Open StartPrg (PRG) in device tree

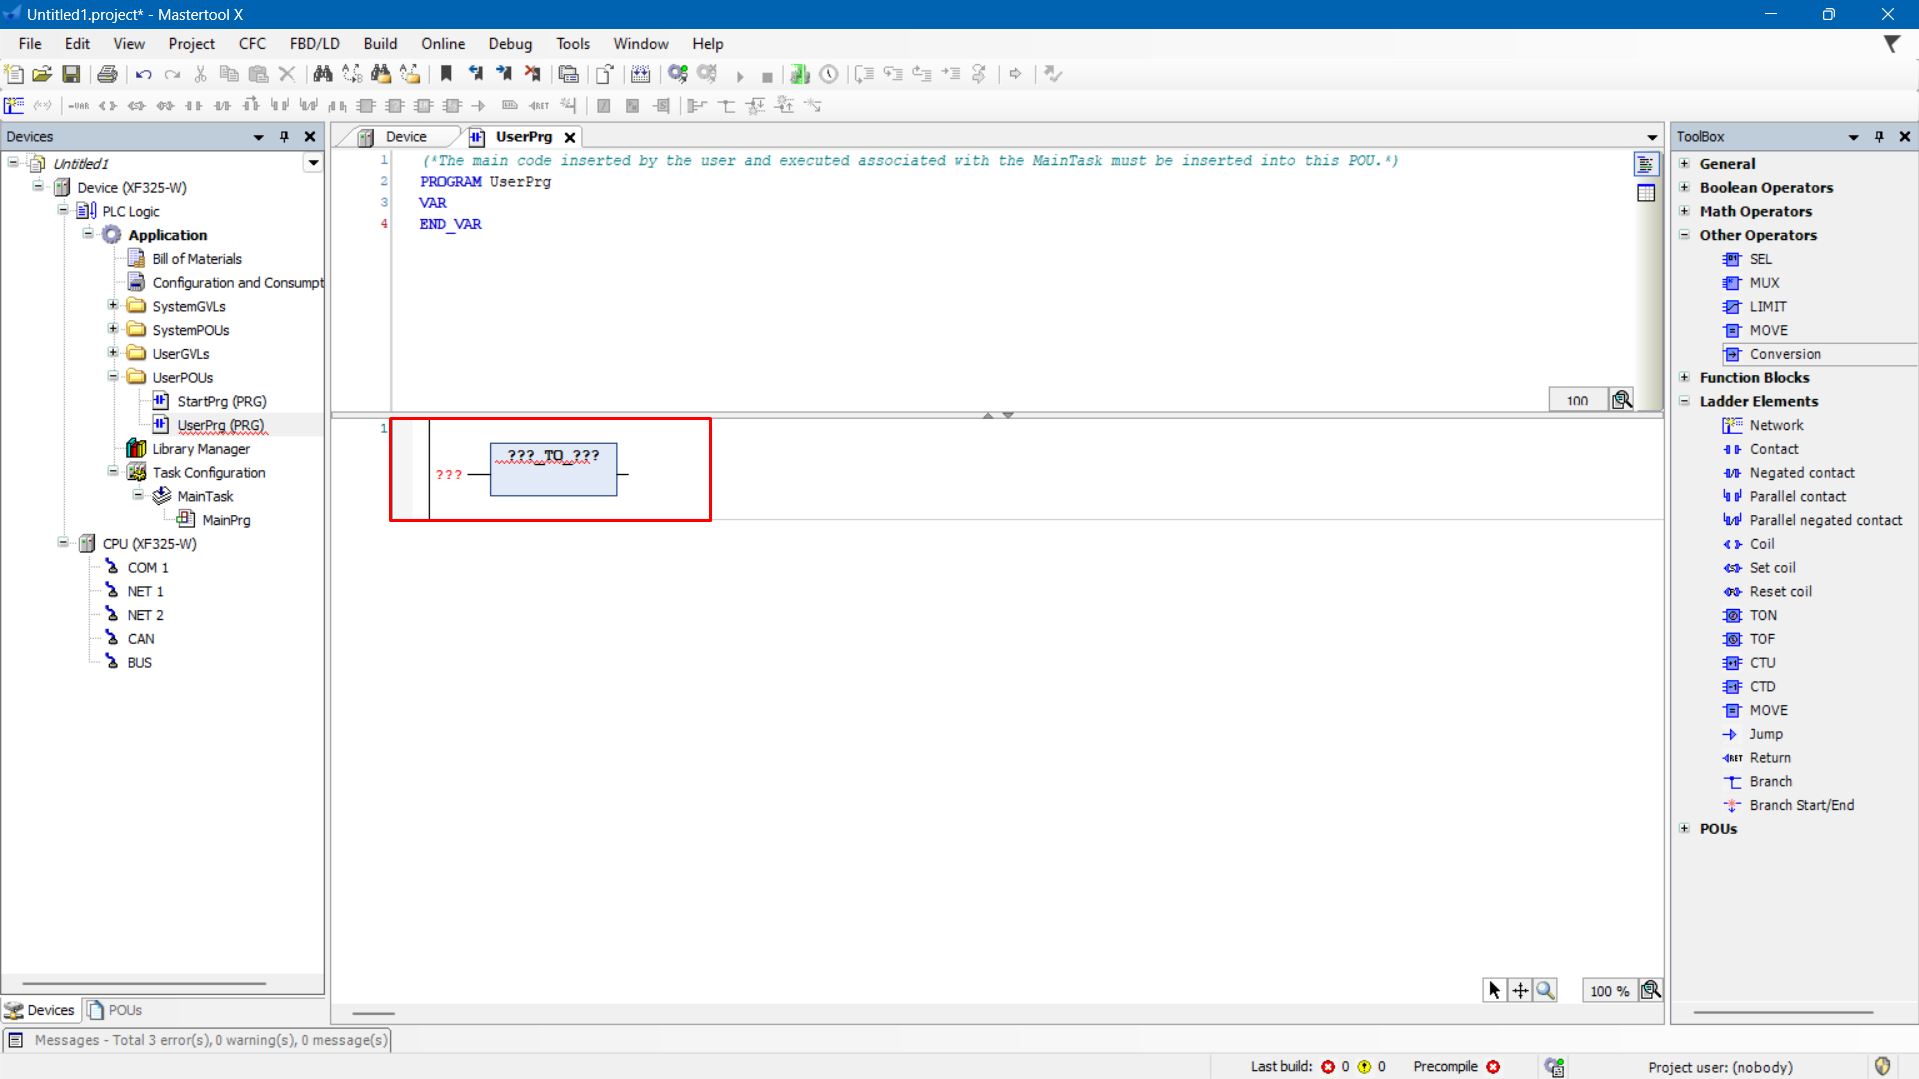(x=221, y=401)
